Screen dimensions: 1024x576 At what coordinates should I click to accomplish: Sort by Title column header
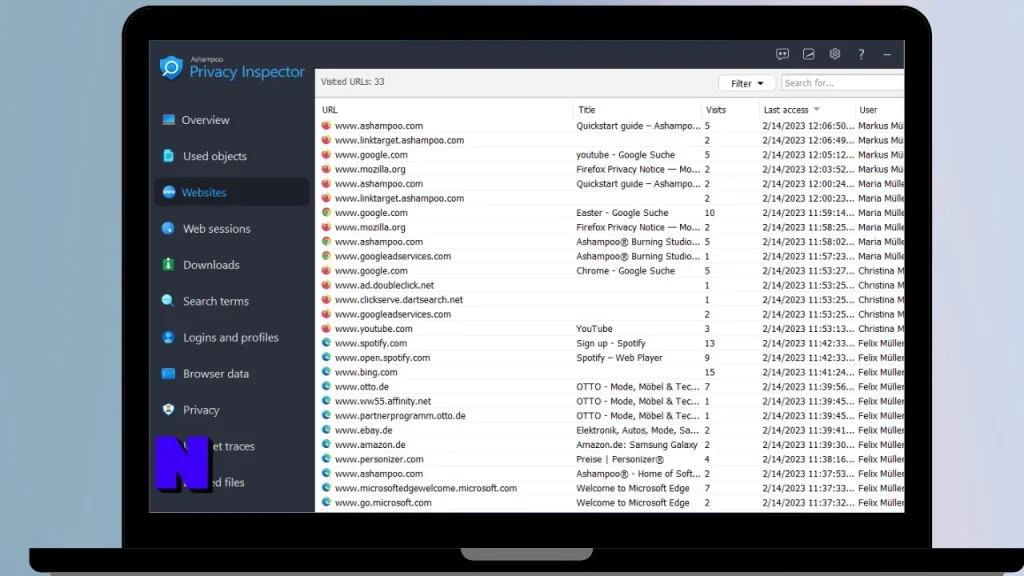[x=586, y=110]
